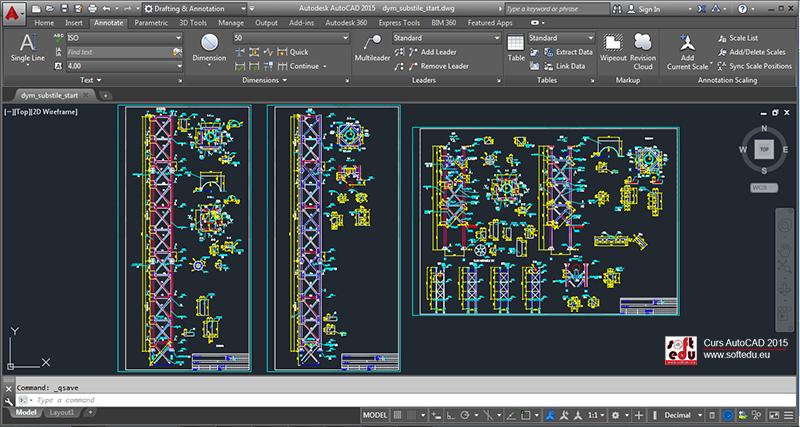Click the Autodesk Exchange X icon
Image resolution: width=800 pixels, height=427 pixels.
click(x=703, y=9)
